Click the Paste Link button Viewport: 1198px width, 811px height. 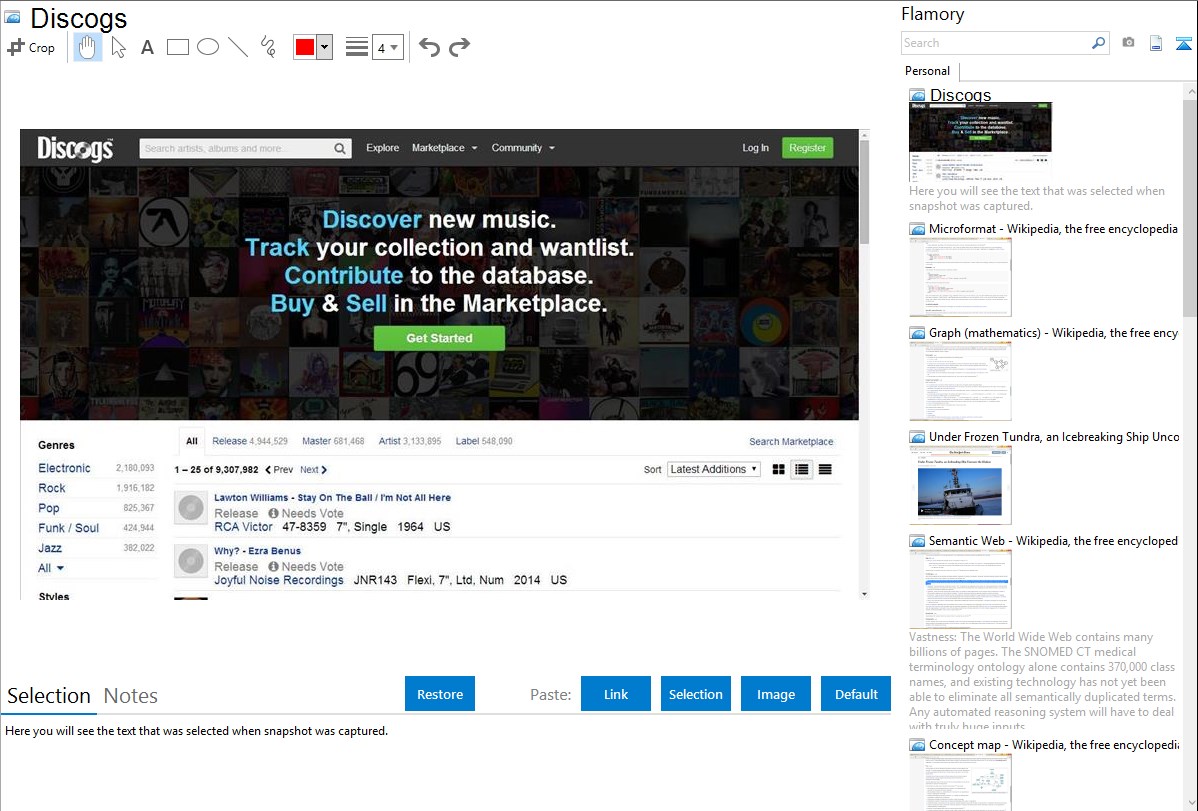[616, 694]
